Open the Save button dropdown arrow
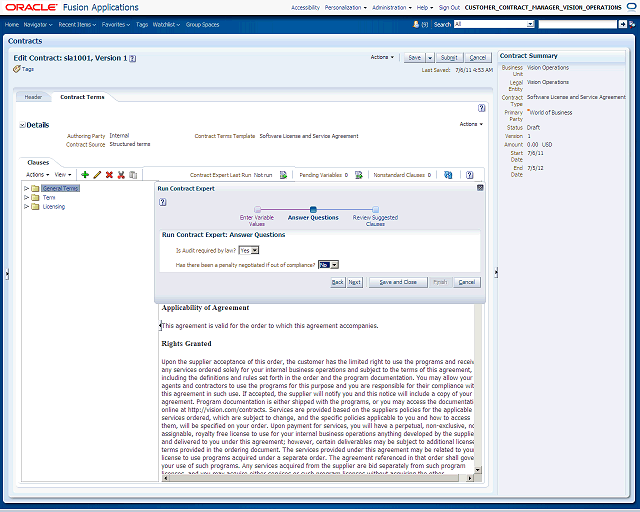The height and width of the screenshot is (512, 640). coord(430,58)
